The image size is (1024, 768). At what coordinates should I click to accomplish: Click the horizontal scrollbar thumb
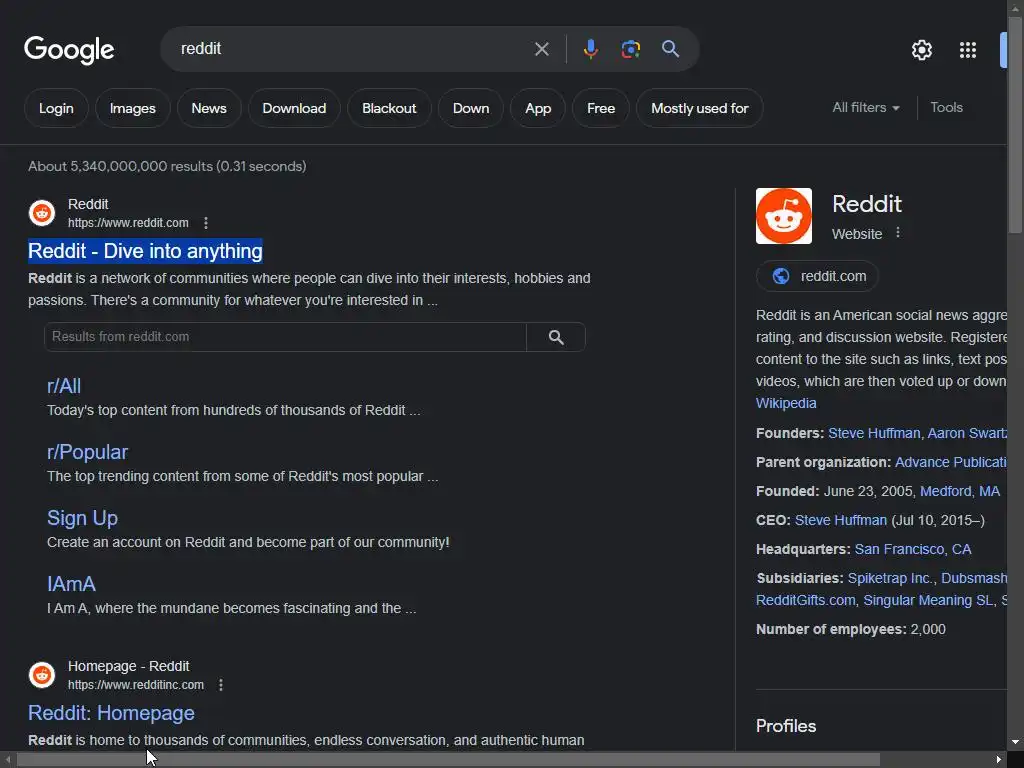click(x=447, y=760)
